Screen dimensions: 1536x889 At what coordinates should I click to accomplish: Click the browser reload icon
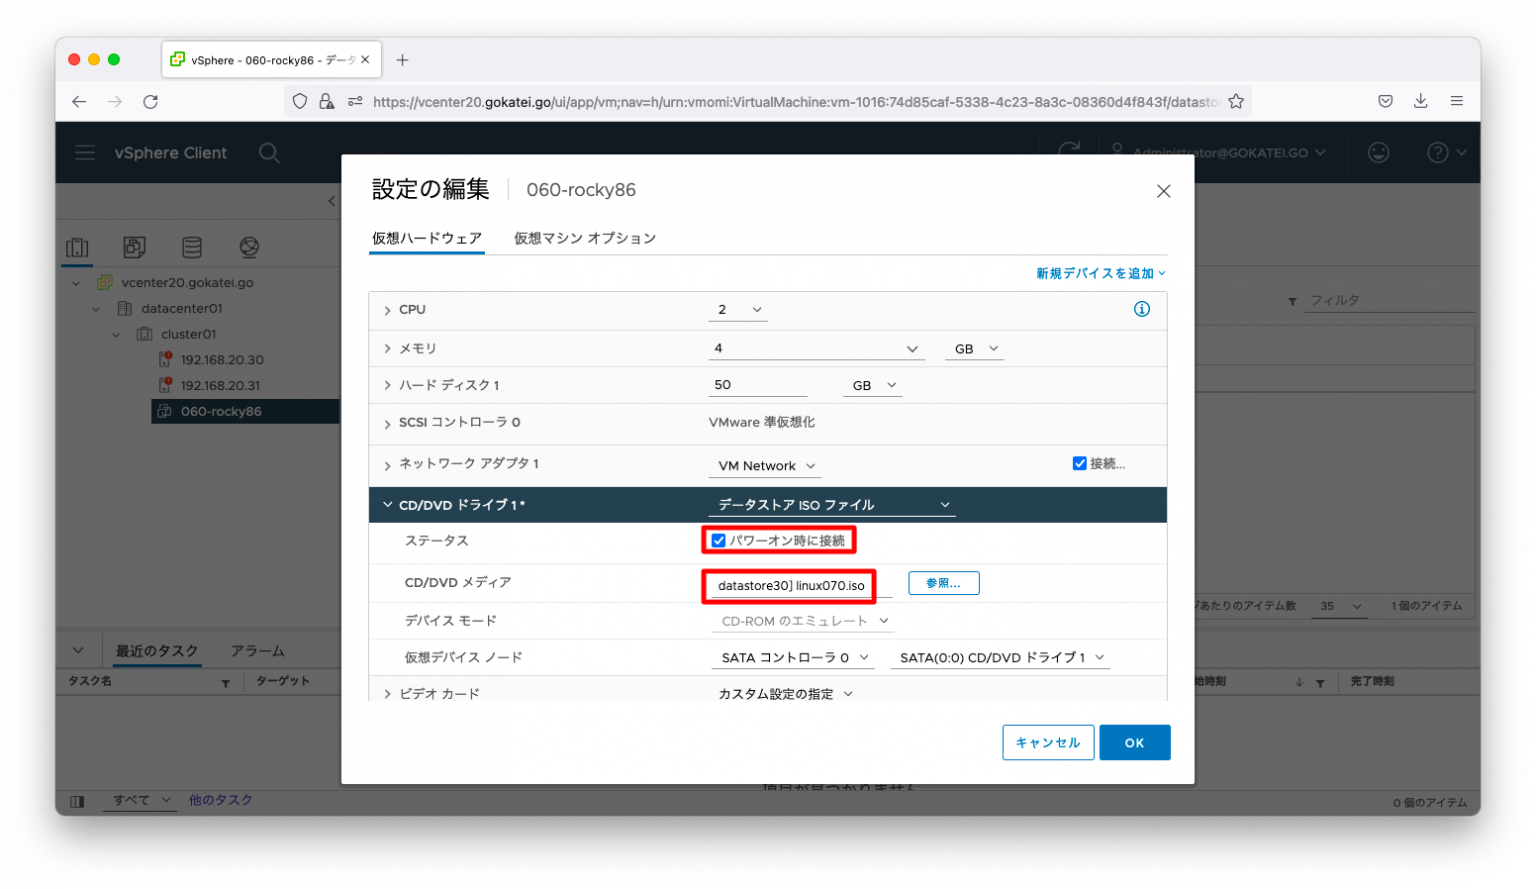[x=150, y=101]
